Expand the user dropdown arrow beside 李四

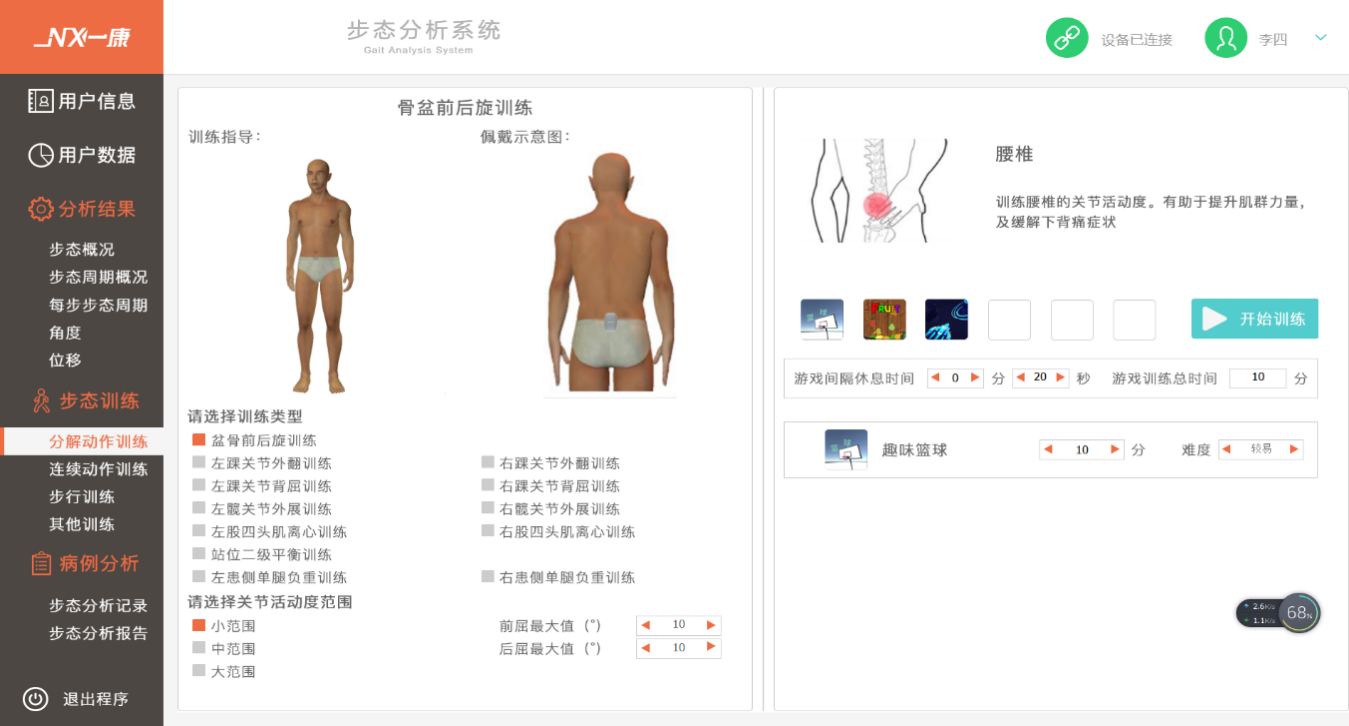[1320, 38]
